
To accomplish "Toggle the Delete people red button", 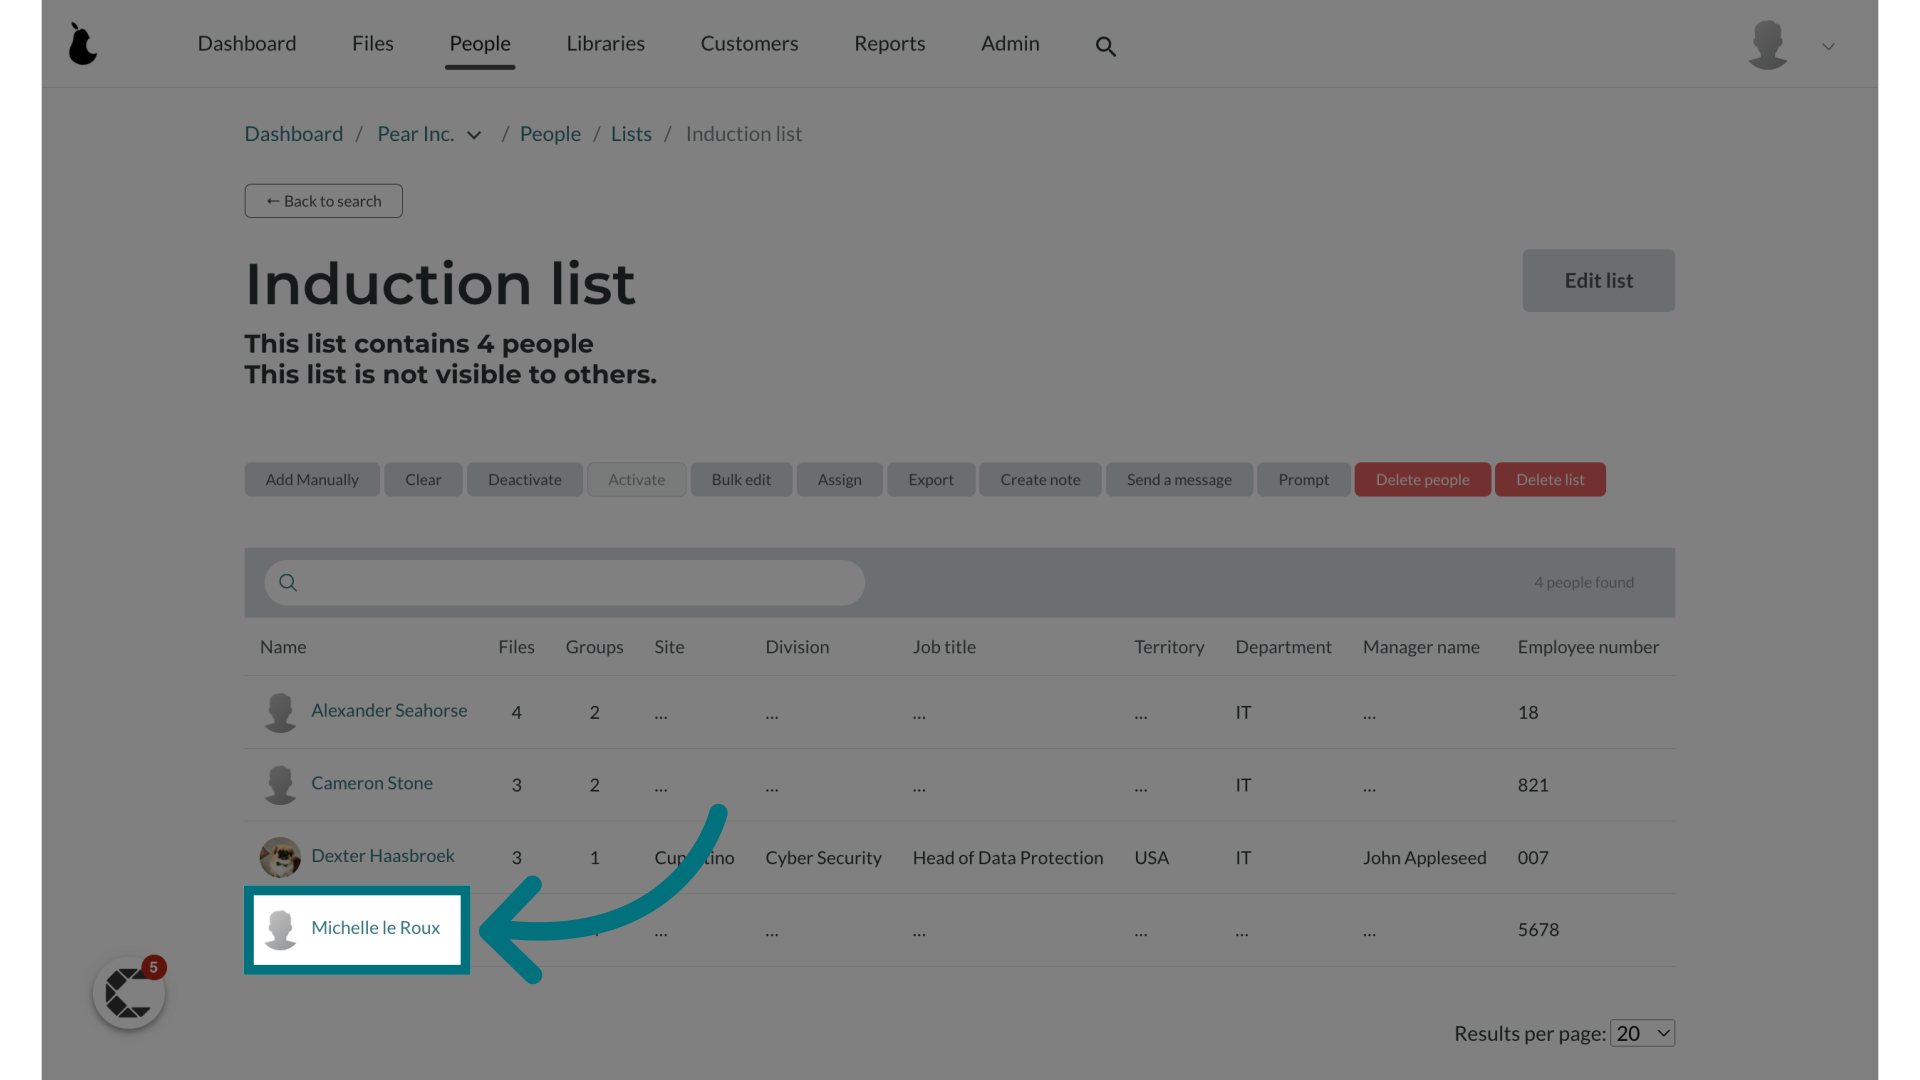I will pos(1423,479).
